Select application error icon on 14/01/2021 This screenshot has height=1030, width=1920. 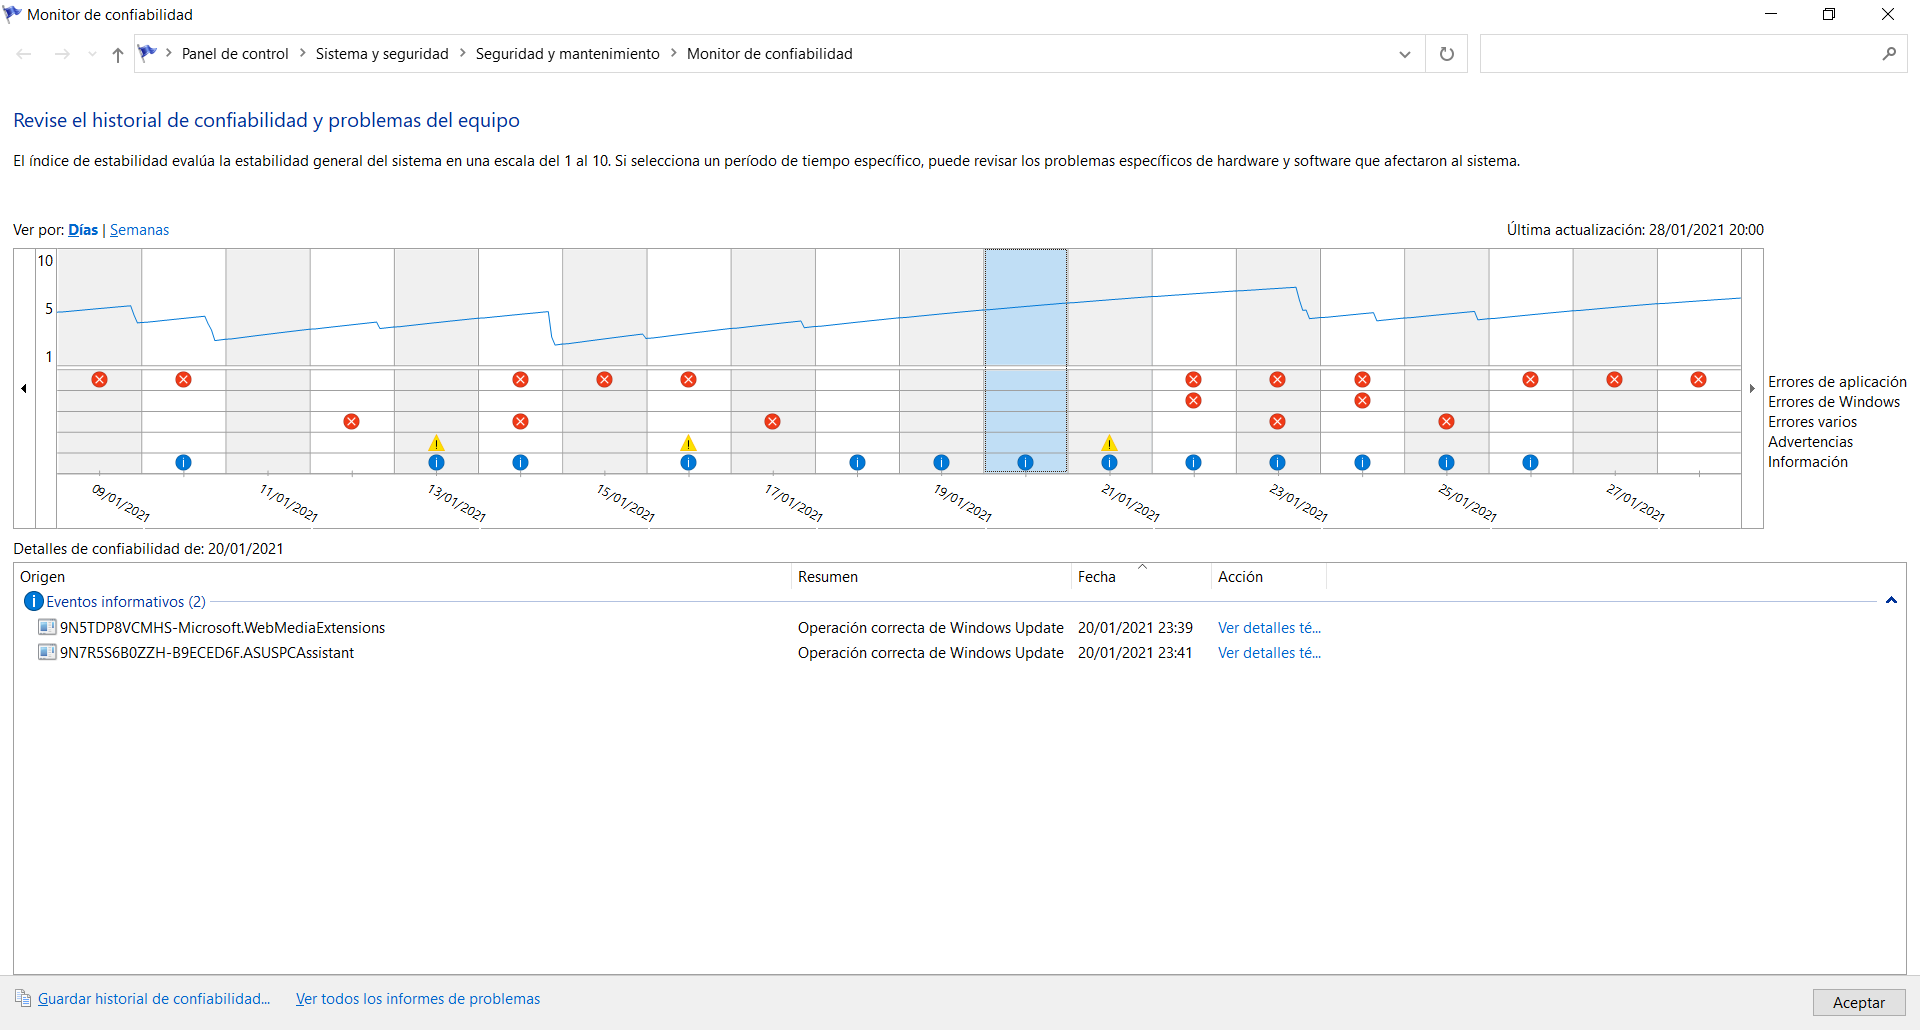[520, 380]
